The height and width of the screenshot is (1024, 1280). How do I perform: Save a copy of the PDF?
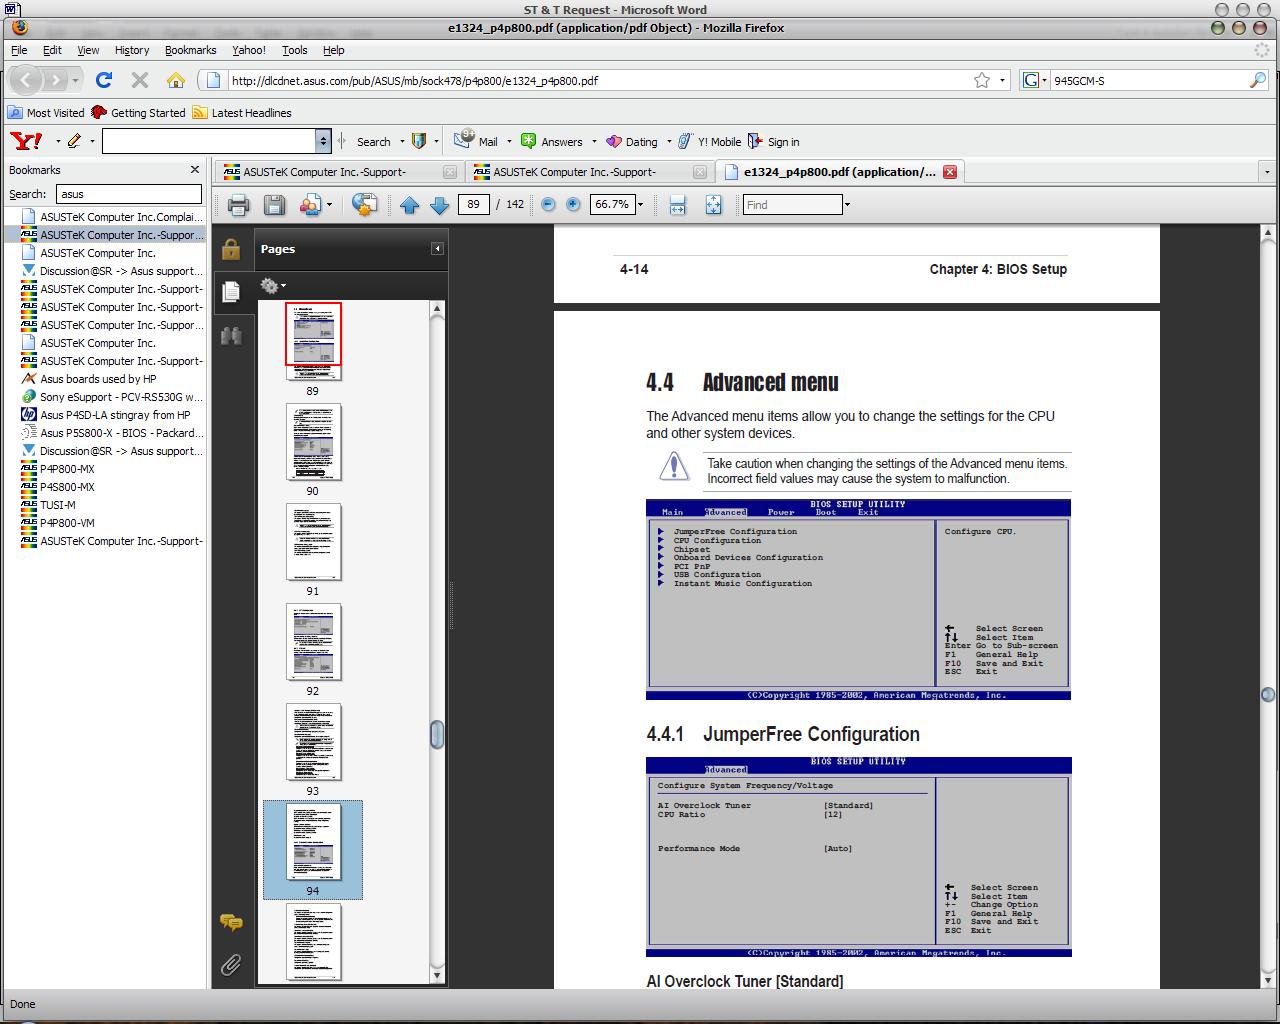coord(274,205)
